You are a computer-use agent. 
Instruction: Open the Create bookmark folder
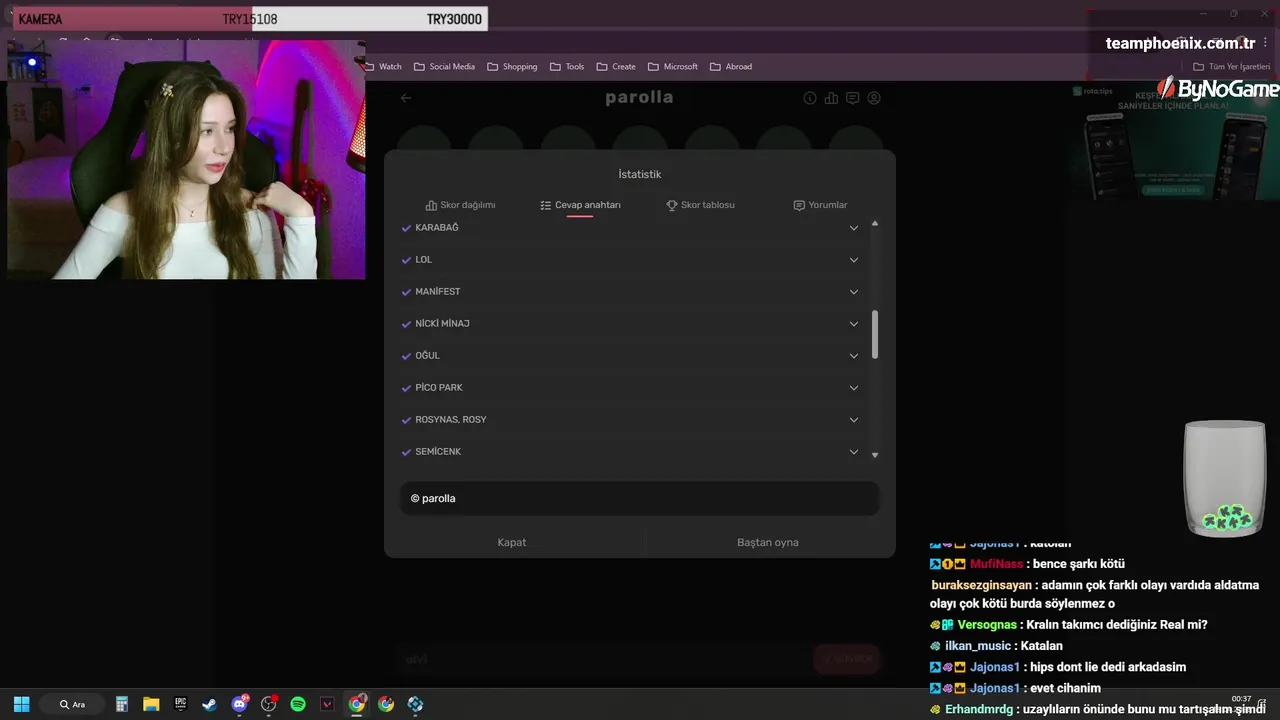616,67
